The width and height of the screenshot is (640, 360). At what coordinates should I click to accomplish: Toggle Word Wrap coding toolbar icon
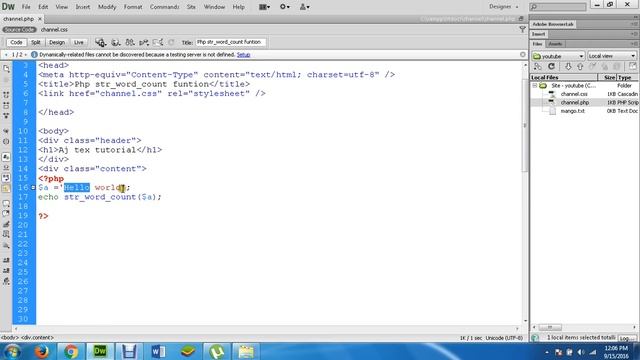[6, 178]
